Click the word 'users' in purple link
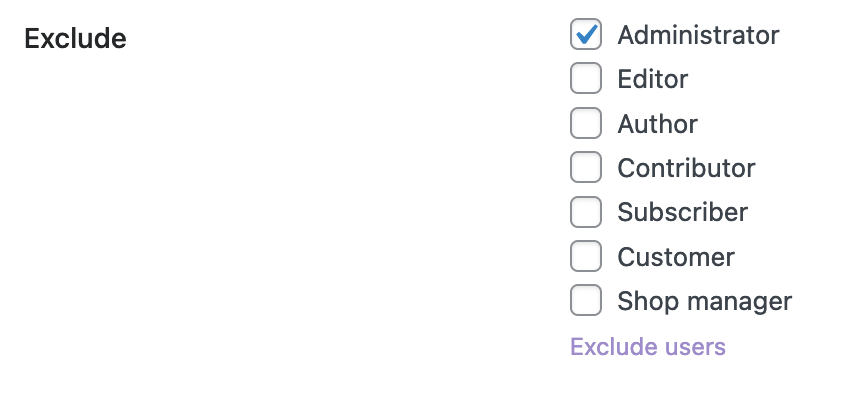Image resolution: width=854 pixels, height=420 pixels. tap(696, 347)
